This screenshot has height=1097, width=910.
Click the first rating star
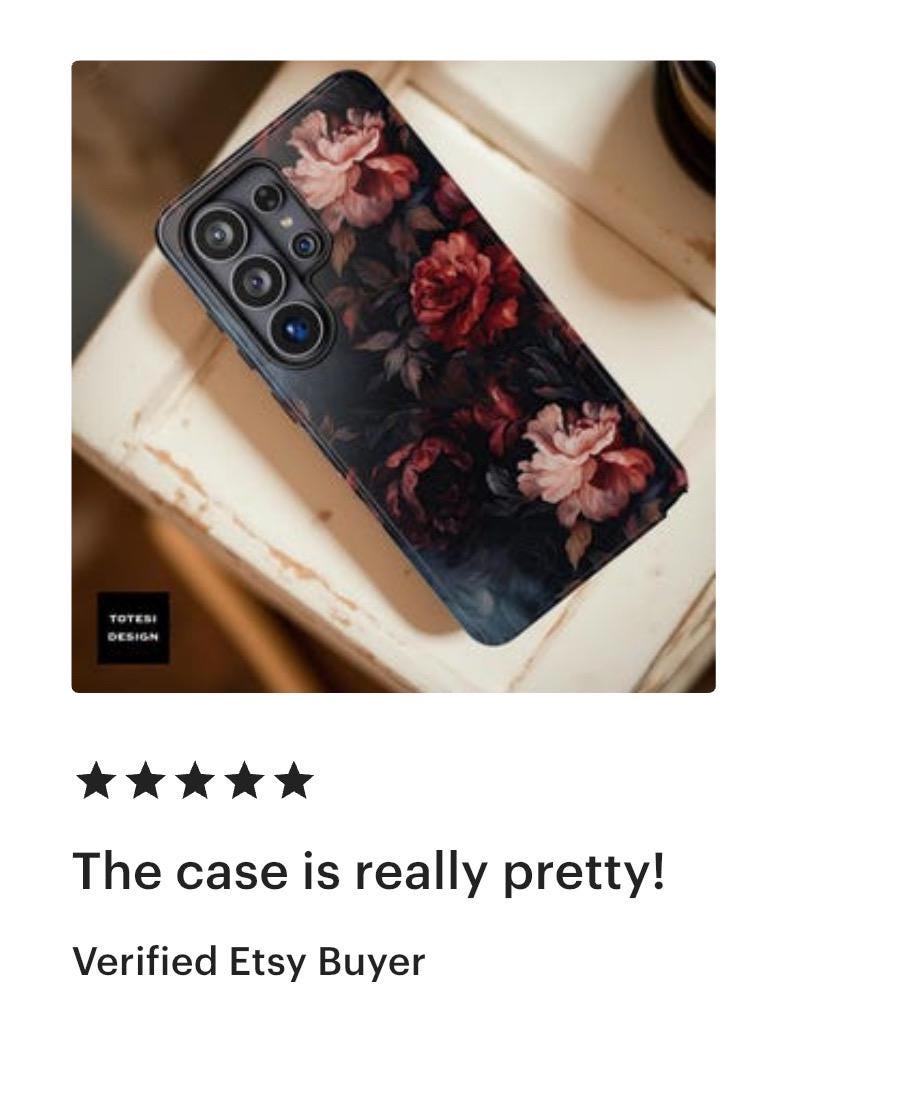(x=94, y=781)
